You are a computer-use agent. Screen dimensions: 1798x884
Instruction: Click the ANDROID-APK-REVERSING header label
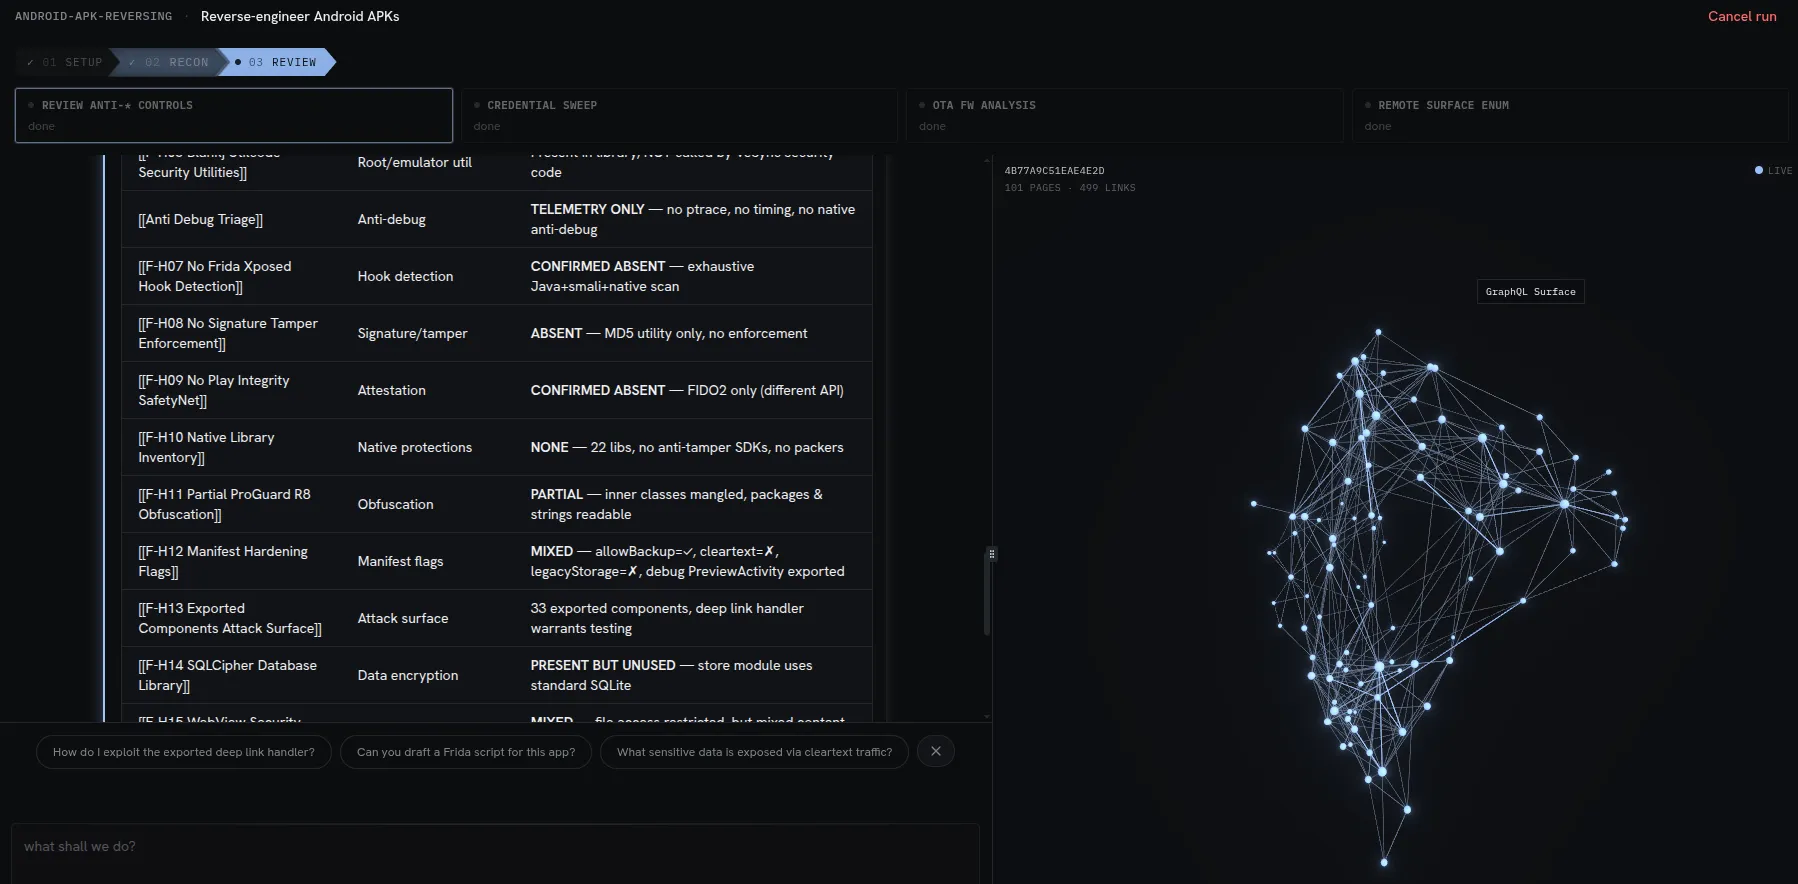[x=93, y=16]
